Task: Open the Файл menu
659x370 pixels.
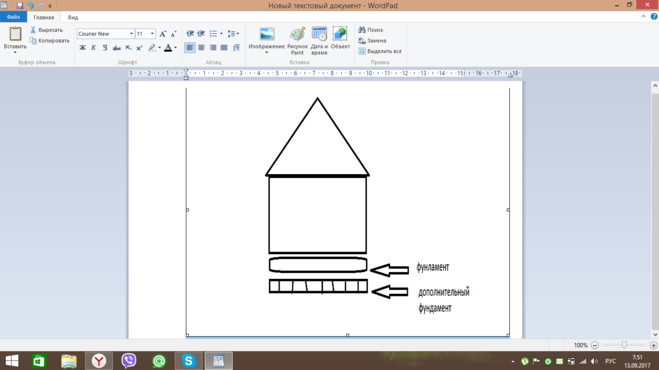Action: [x=13, y=17]
